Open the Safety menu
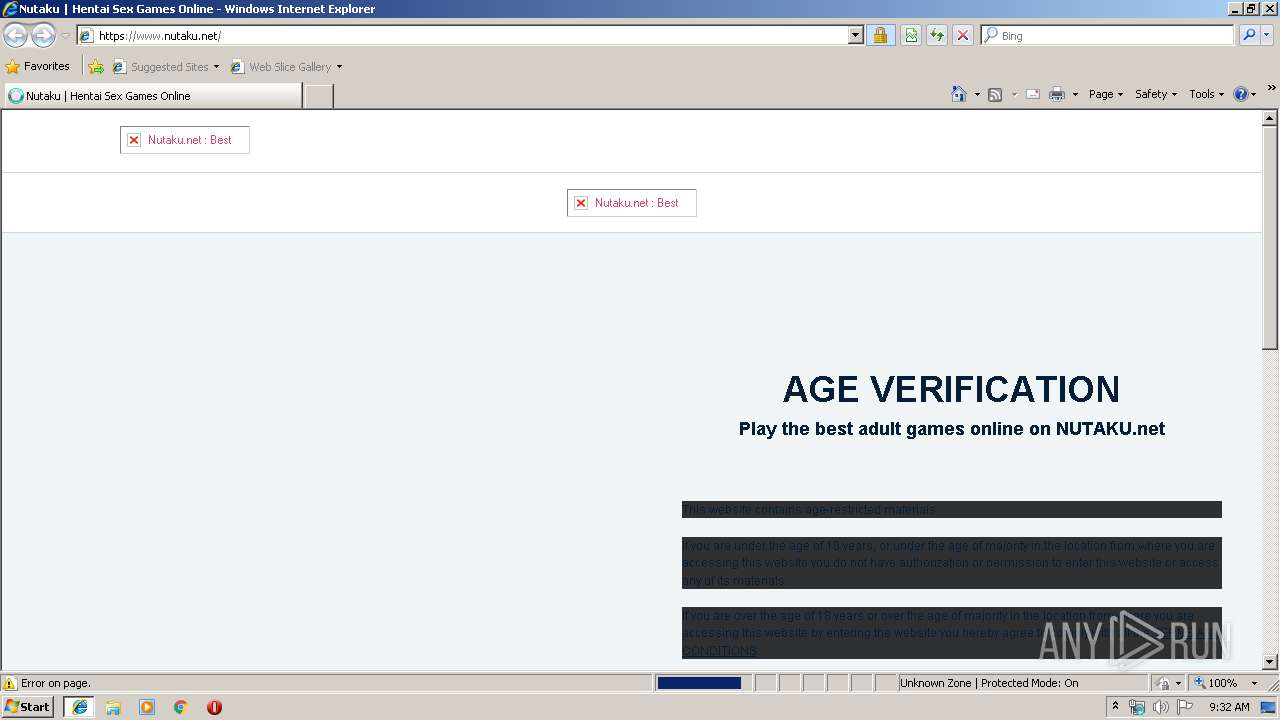The image size is (1280, 720). pyautogui.click(x=1156, y=94)
